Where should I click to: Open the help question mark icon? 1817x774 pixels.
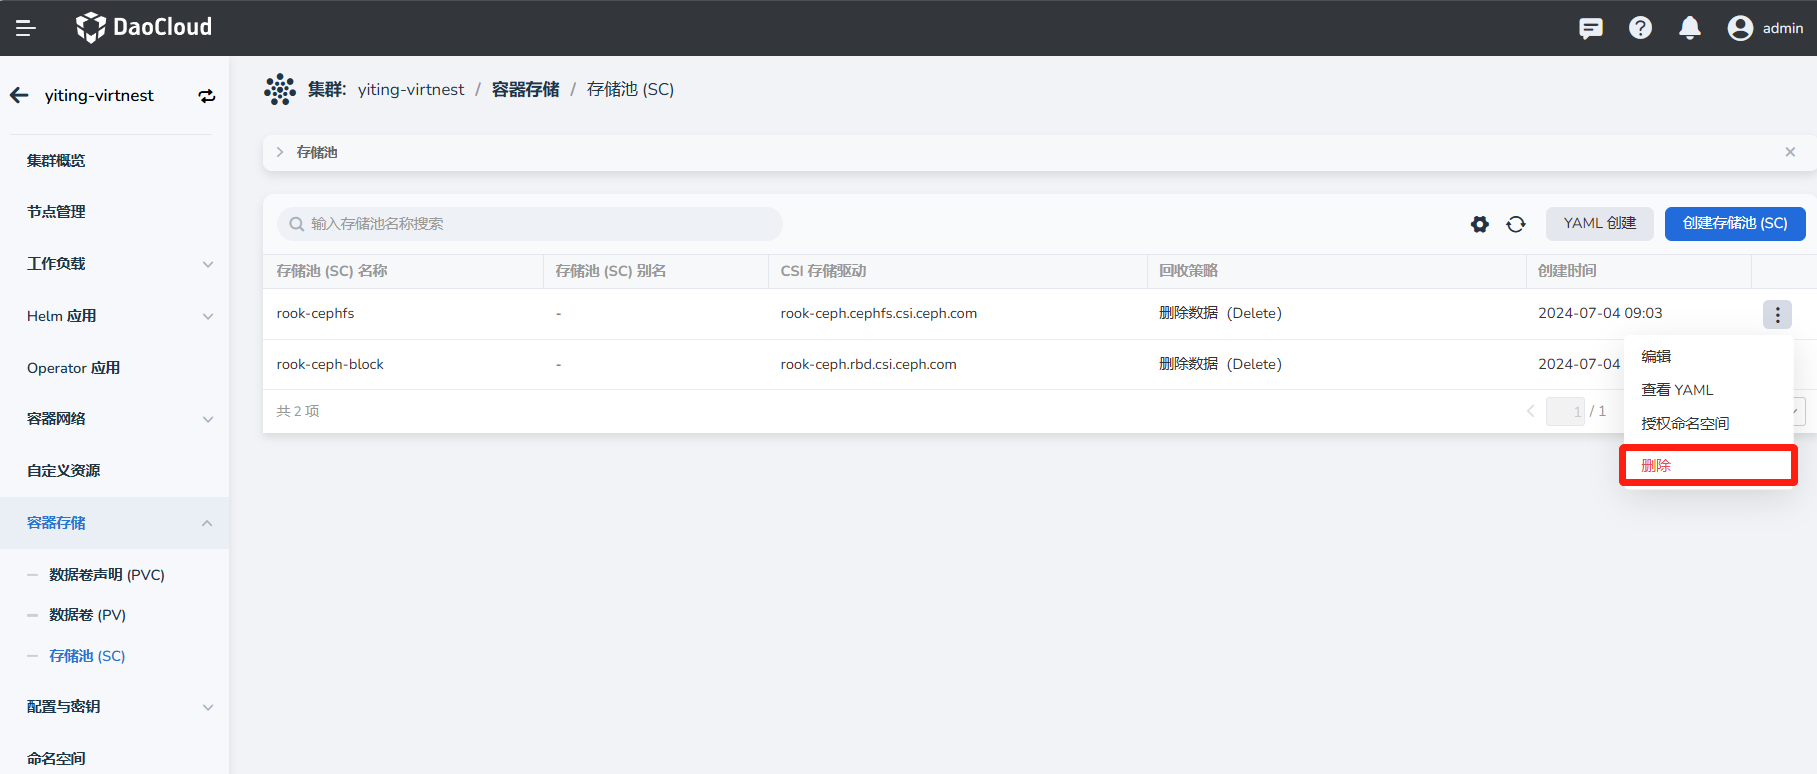pos(1640,28)
